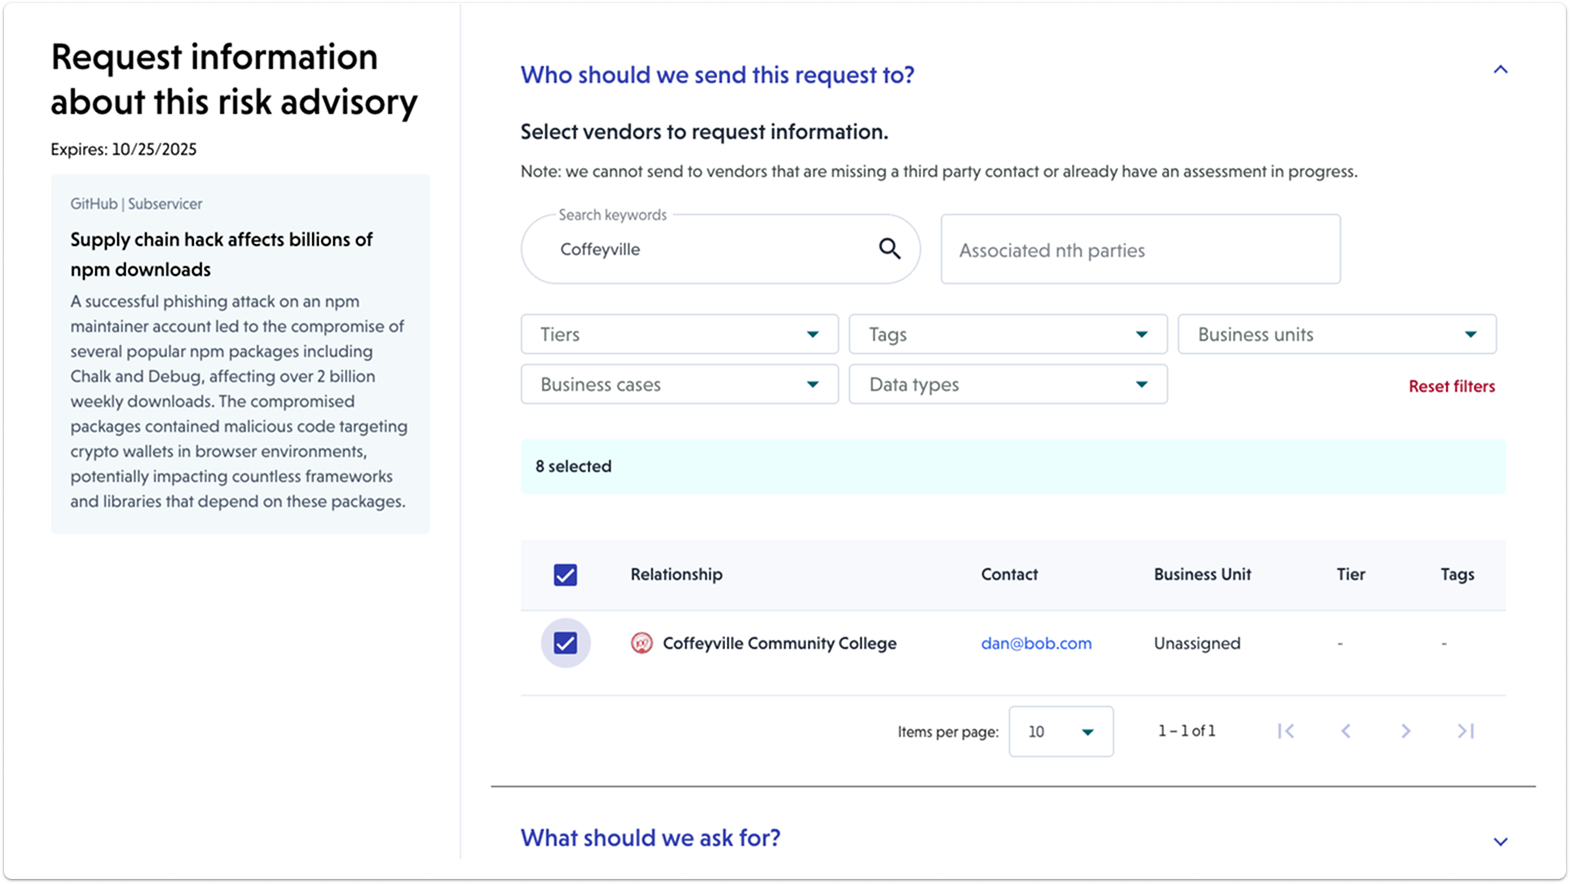Open the Tiers filter dropdown
The height and width of the screenshot is (884, 1570).
coord(679,334)
